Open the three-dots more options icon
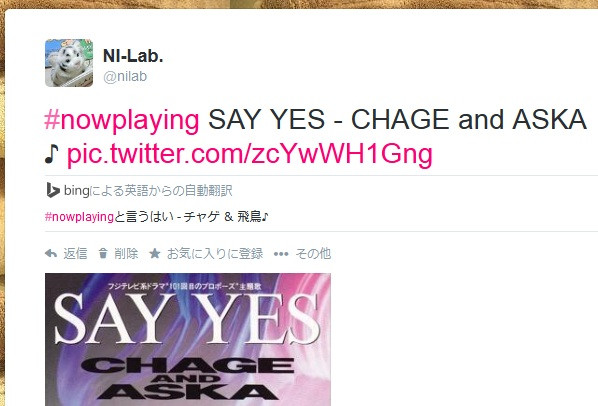This screenshot has height=406, width=598. [281, 254]
